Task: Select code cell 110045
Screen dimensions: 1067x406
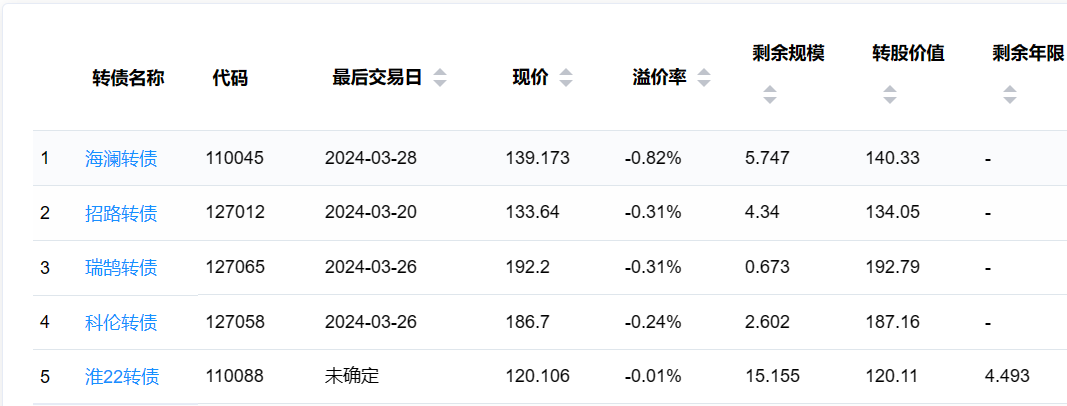Action: [x=234, y=158]
